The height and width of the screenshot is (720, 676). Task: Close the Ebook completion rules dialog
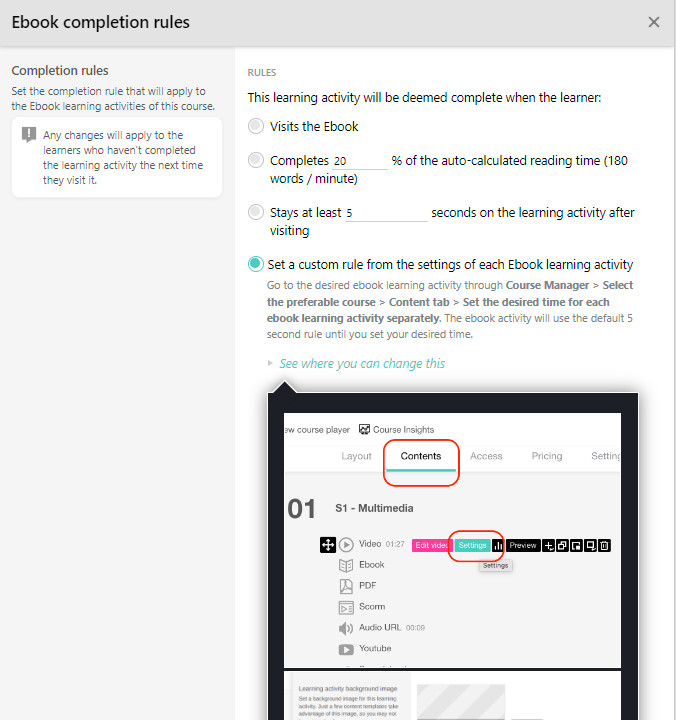point(654,22)
